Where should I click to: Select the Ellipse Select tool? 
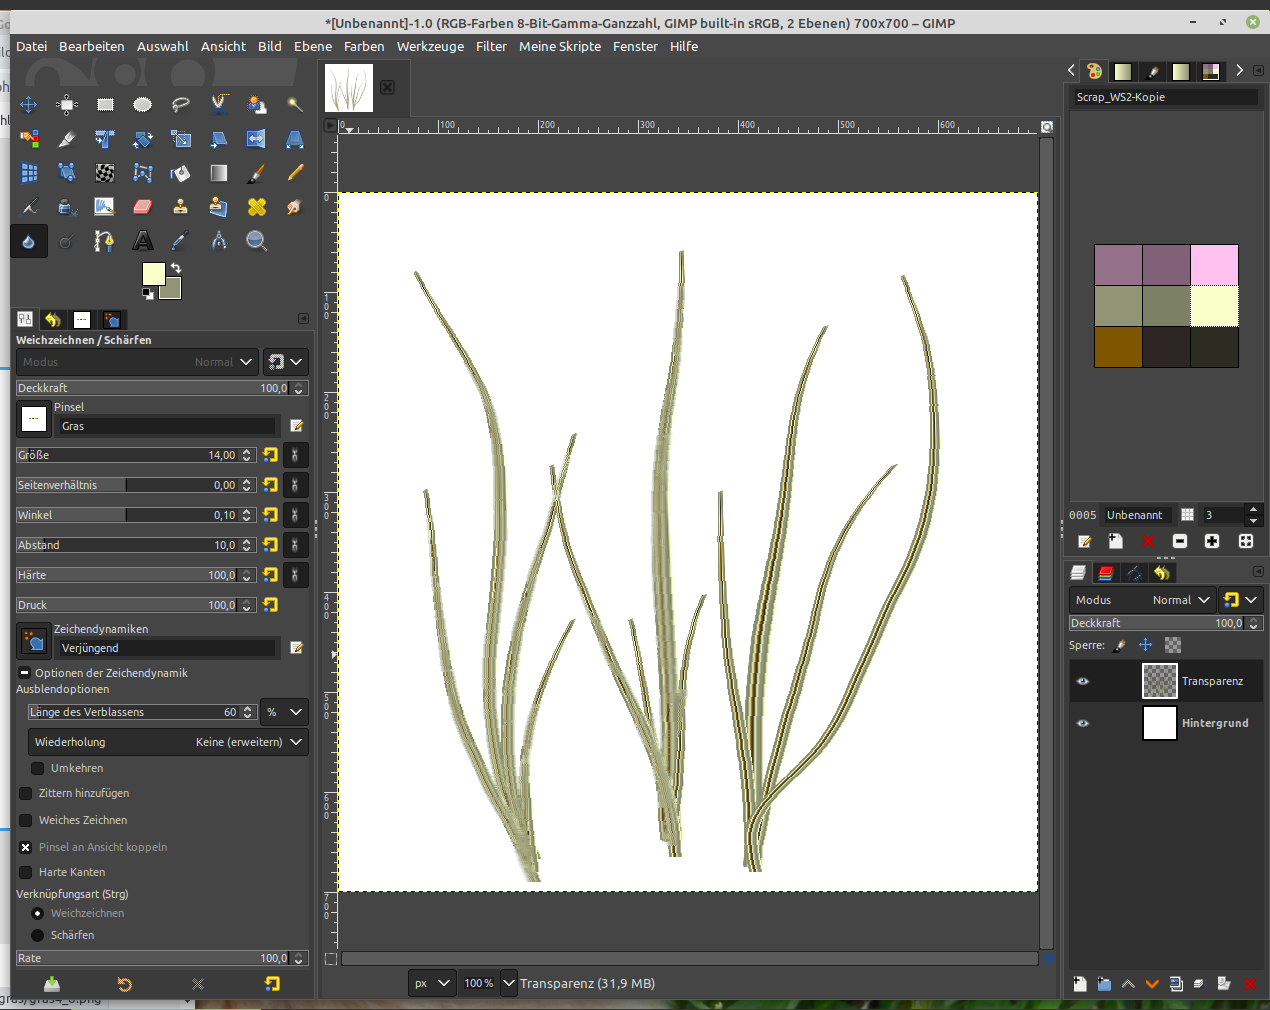pyautogui.click(x=142, y=104)
